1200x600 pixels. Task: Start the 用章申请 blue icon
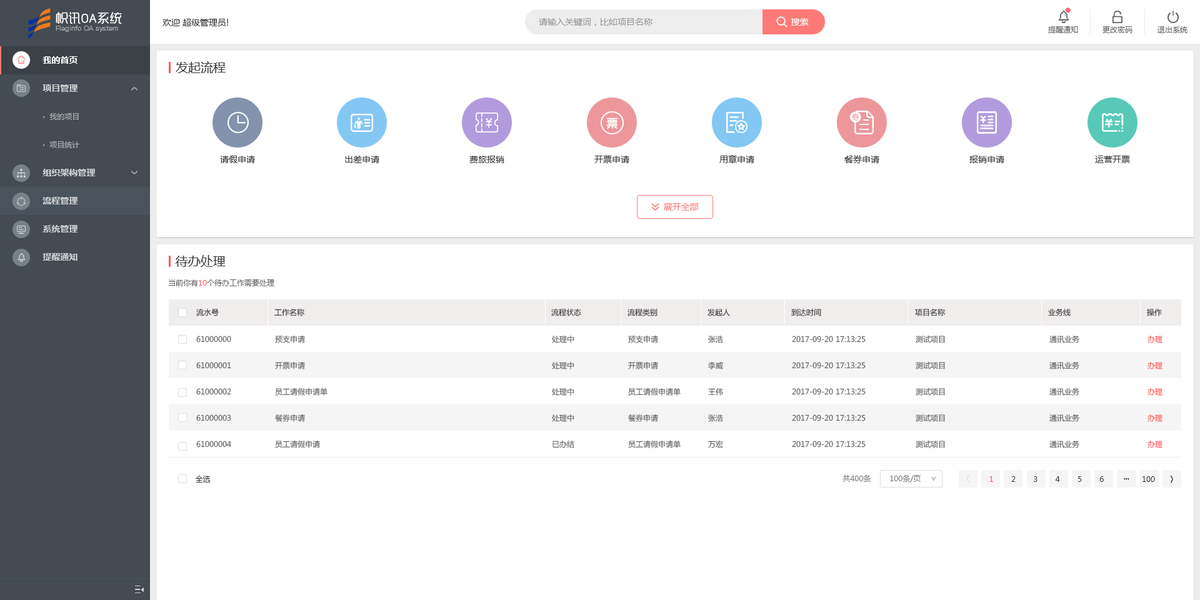point(737,122)
